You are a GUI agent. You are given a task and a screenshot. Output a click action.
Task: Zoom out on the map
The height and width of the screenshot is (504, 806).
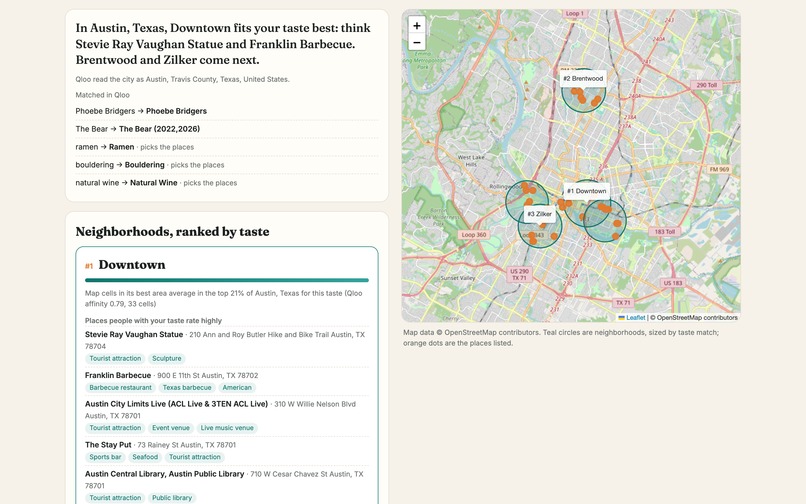point(417,42)
